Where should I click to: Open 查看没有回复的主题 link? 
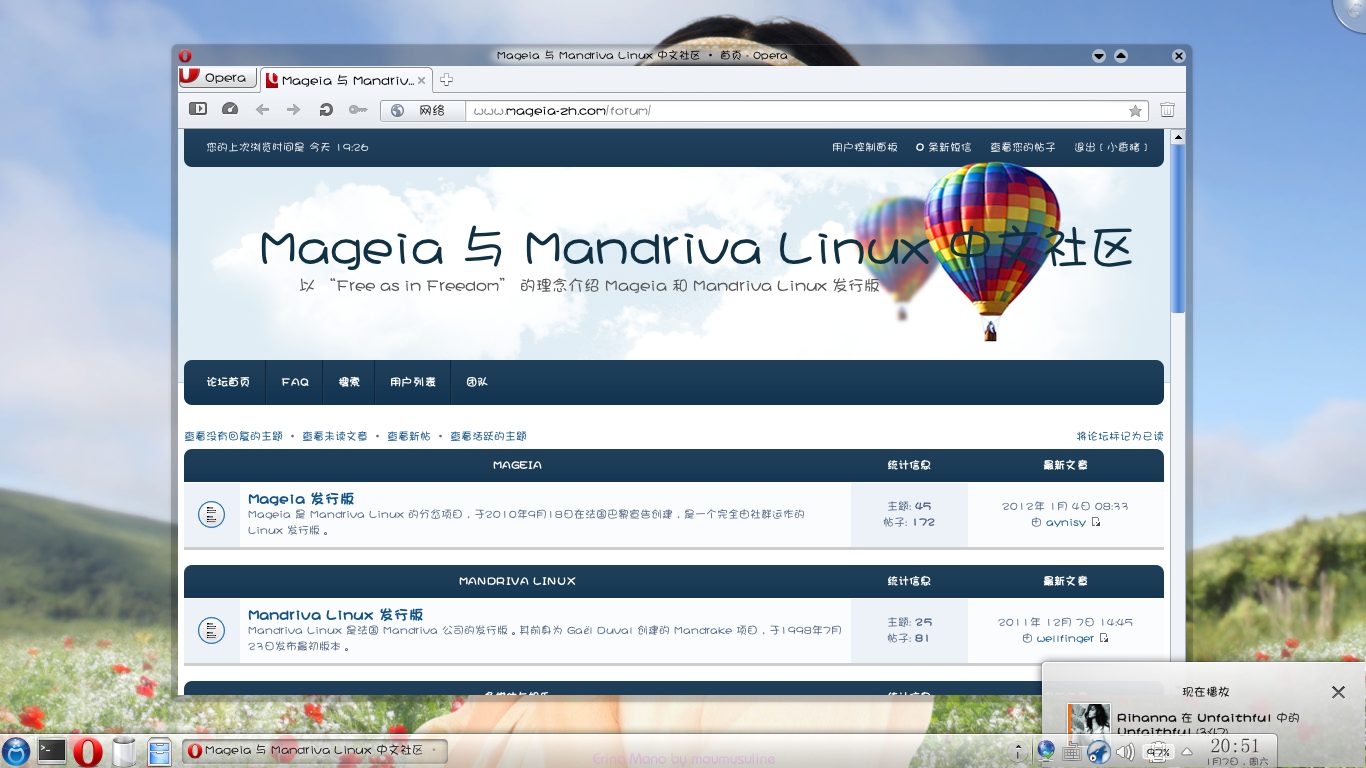click(233, 436)
